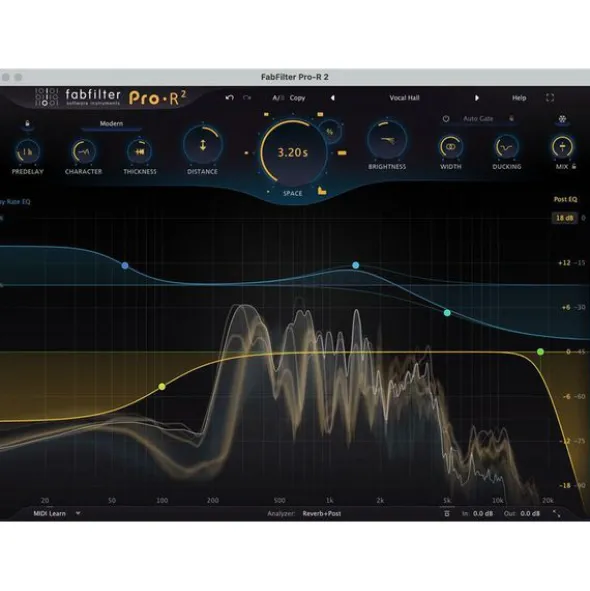Toggle full screen mode icon

550,98
